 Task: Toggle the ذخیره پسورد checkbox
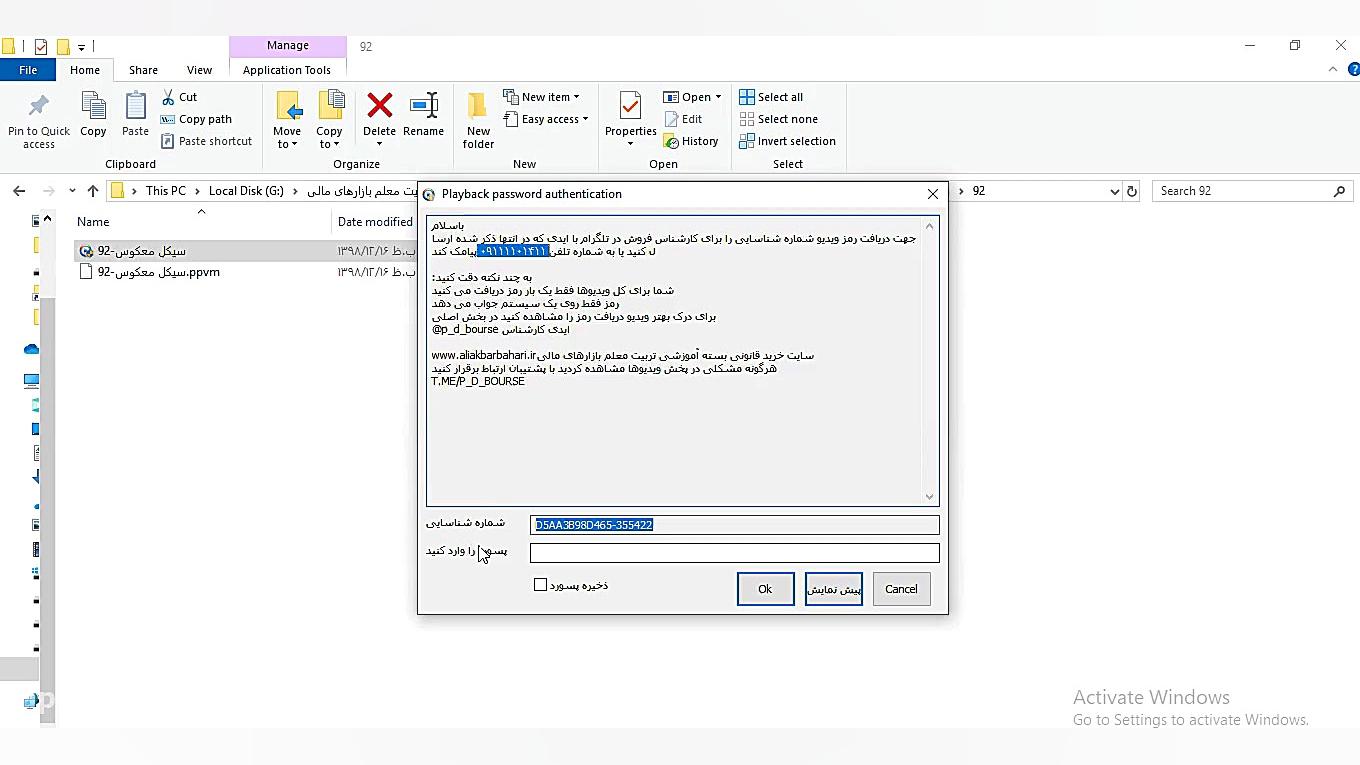click(x=541, y=585)
